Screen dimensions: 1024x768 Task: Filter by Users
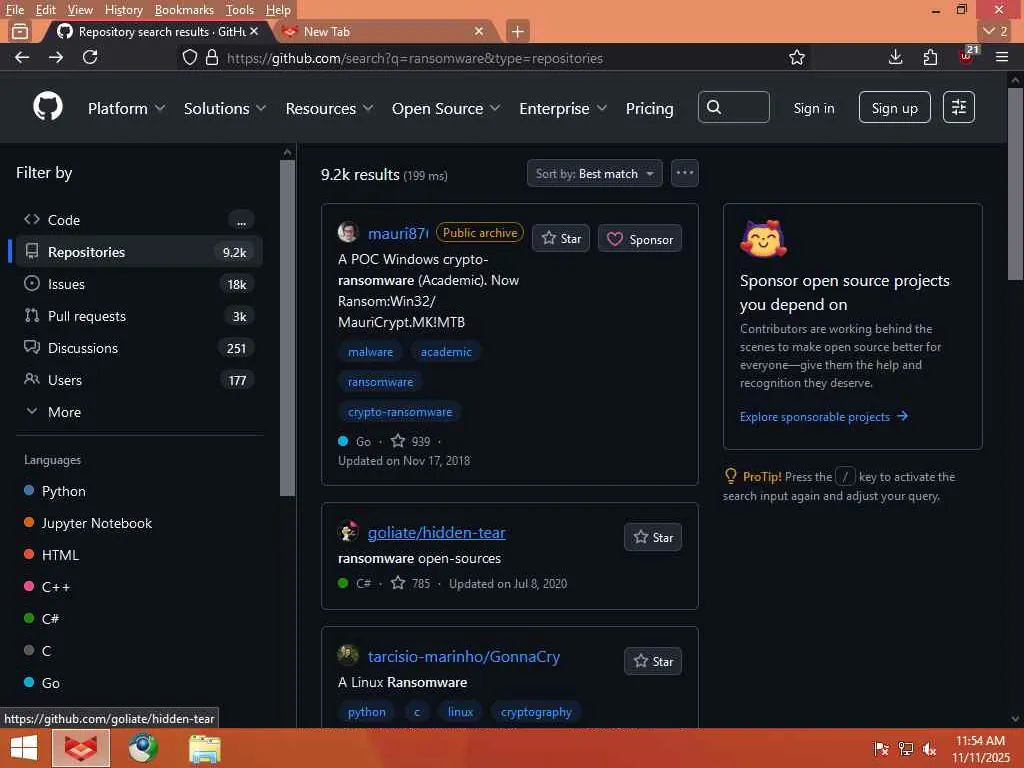pos(136,380)
